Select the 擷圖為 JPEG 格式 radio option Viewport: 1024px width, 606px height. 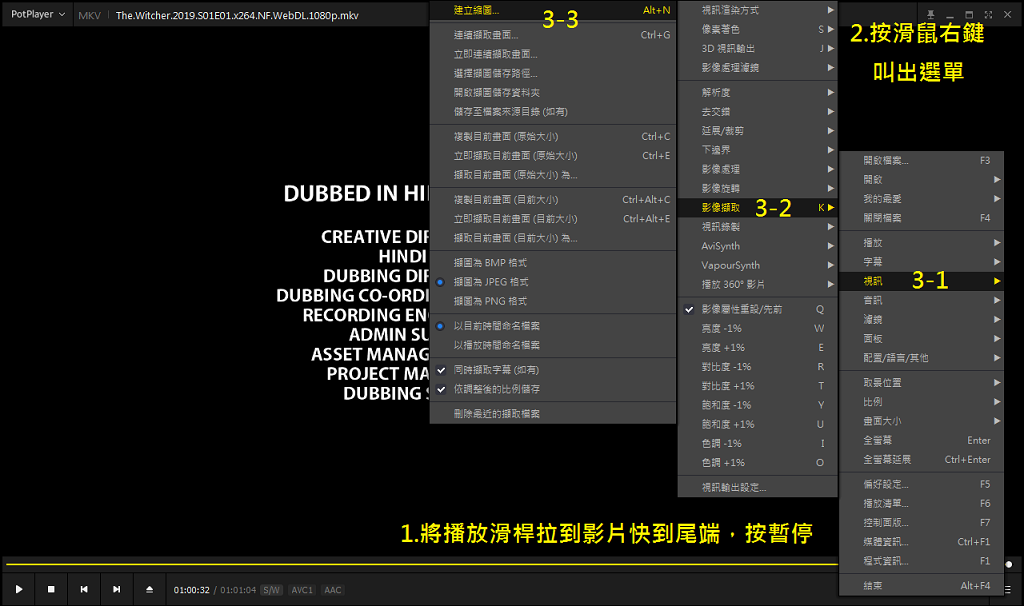click(x=552, y=281)
